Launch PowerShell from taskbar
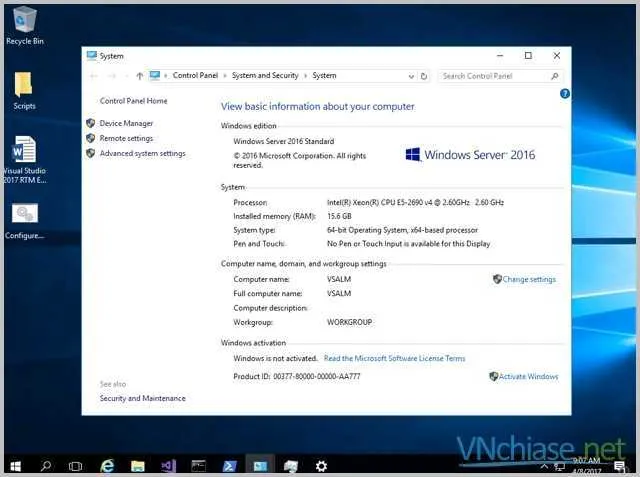This screenshot has width=640, height=477. pyautogui.click(x=229, y=466)
